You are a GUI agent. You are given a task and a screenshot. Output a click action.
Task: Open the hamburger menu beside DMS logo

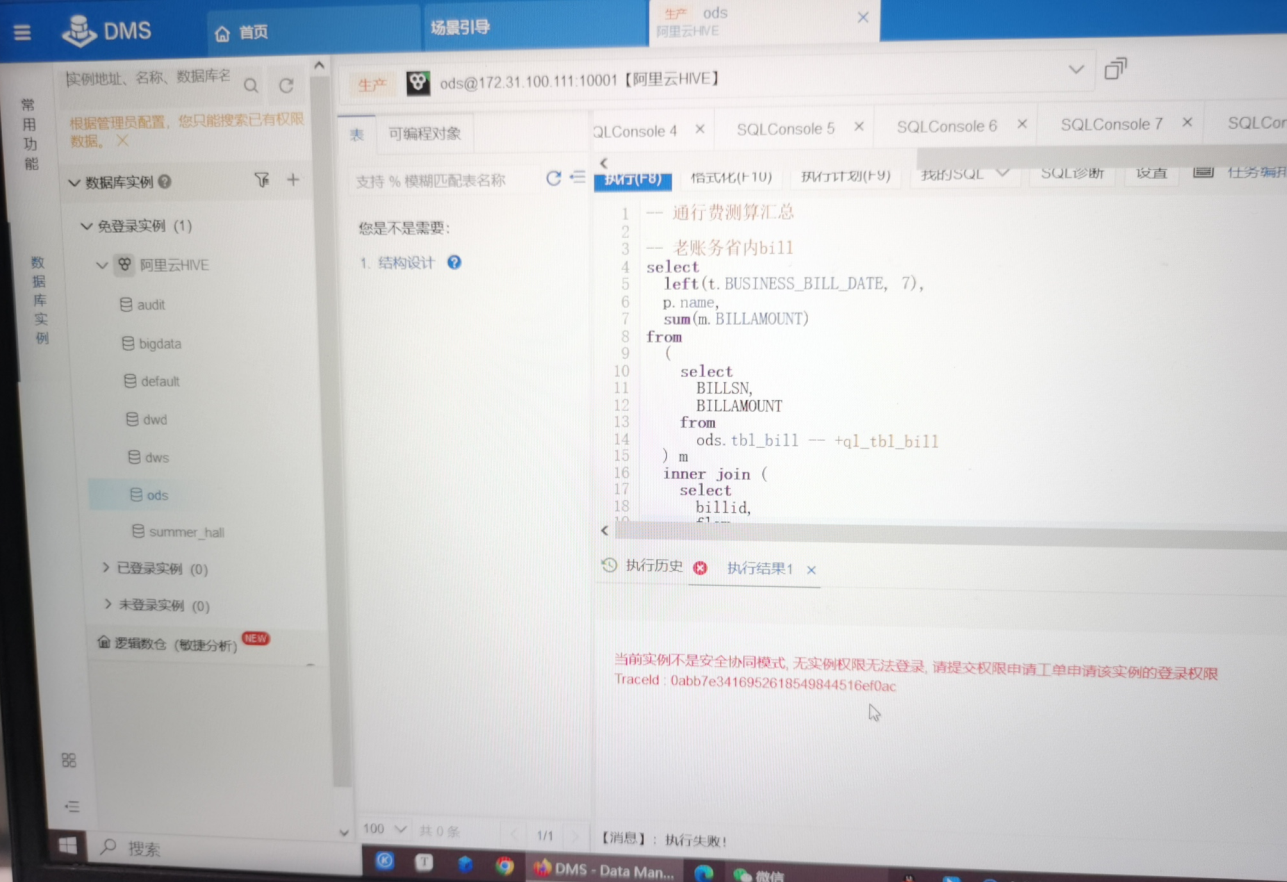22,33
